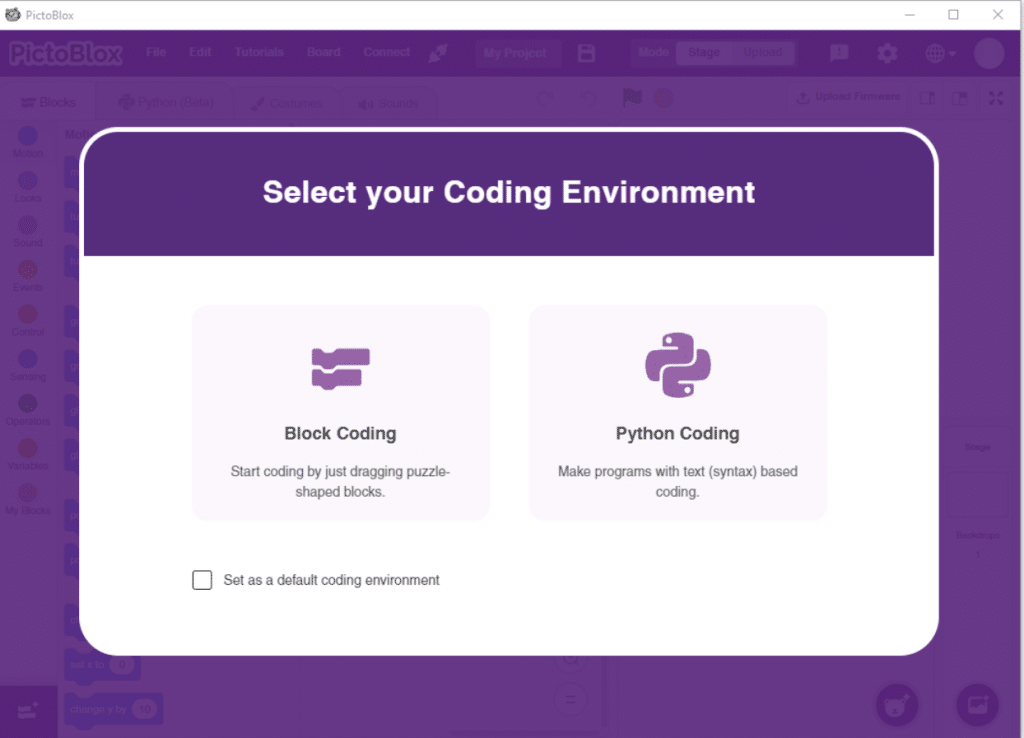Choose the Python Coding environment card

[677, 412]
